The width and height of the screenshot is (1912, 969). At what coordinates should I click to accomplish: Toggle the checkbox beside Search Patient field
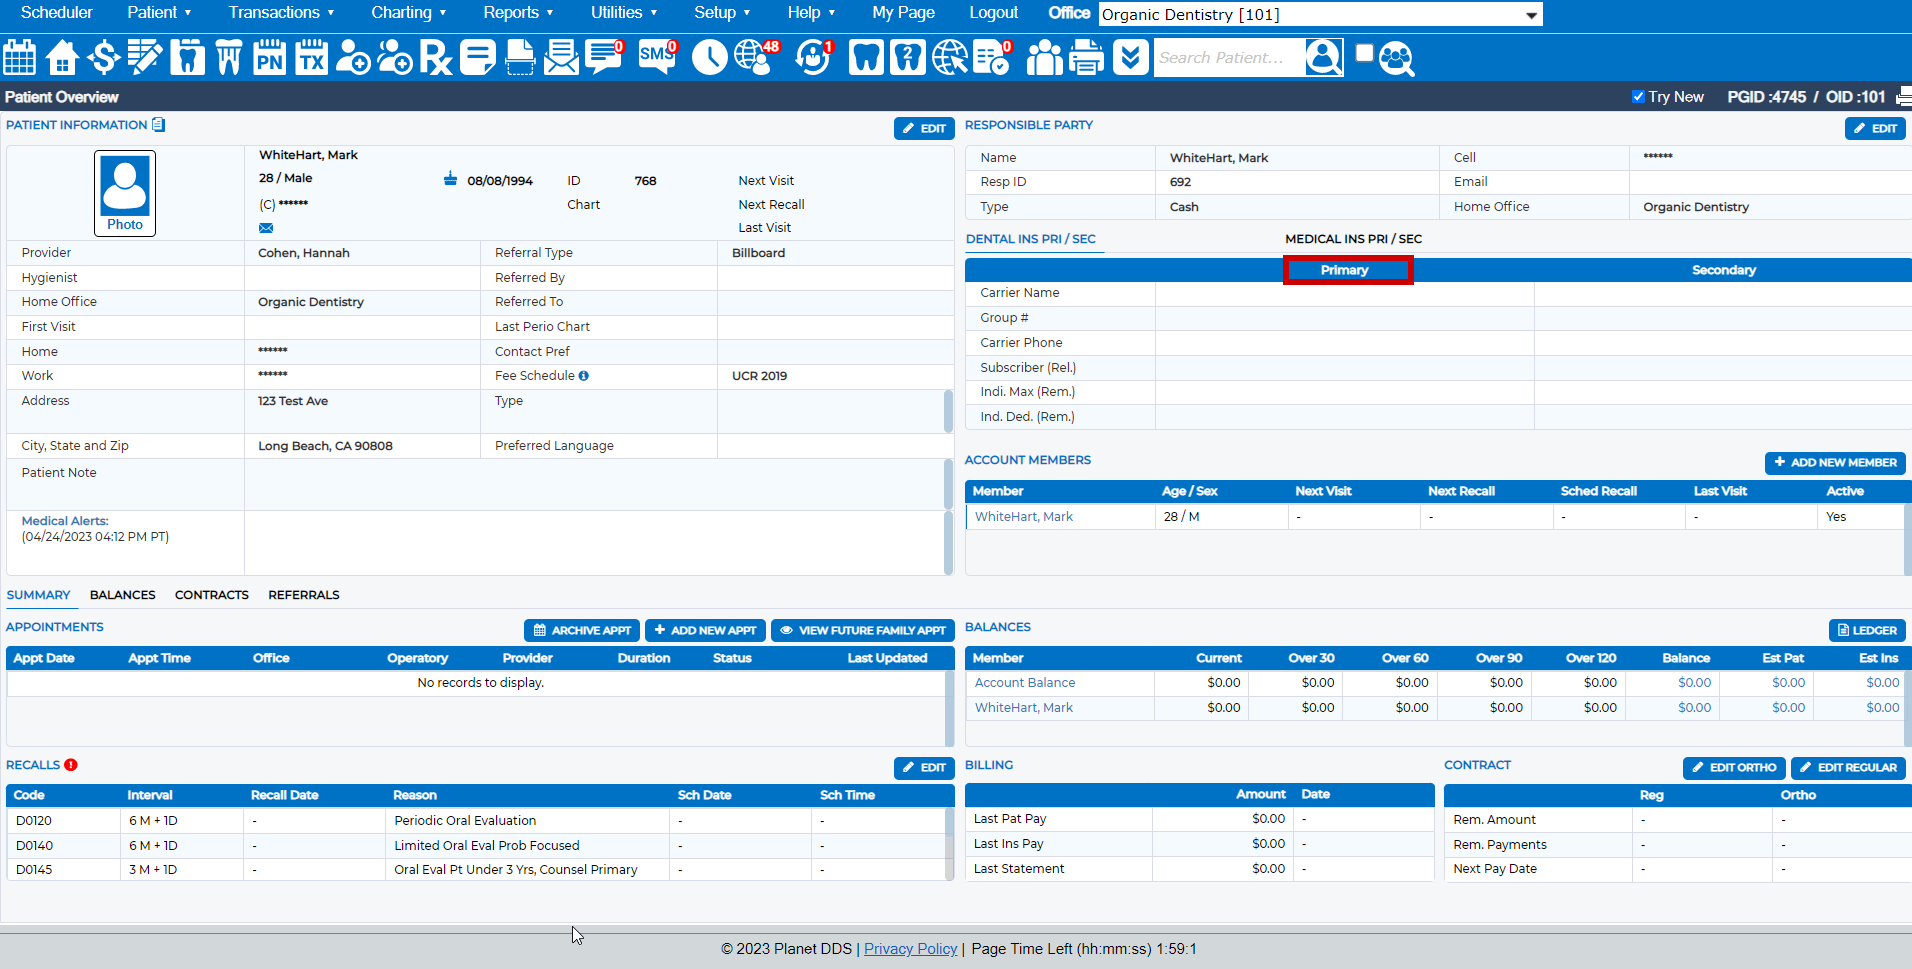coord(1363,52)
